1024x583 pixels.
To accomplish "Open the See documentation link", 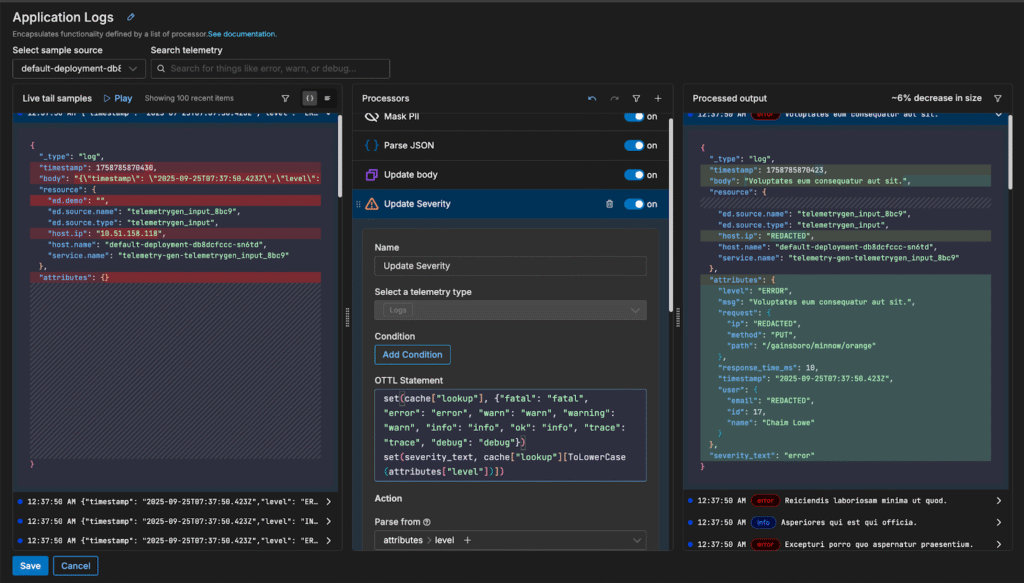I will [242, 34].
